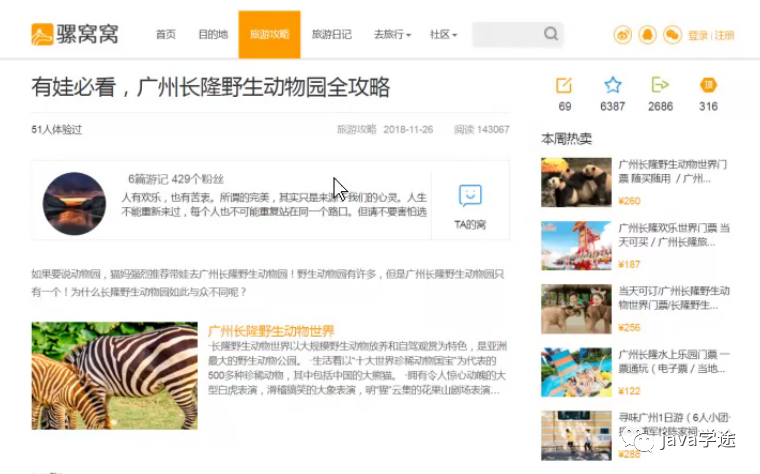Open the 当天可订 野生动物世界门票 link
Image resolution: width=760 pixels, height=474 pixels.
(x=674, y=298)
